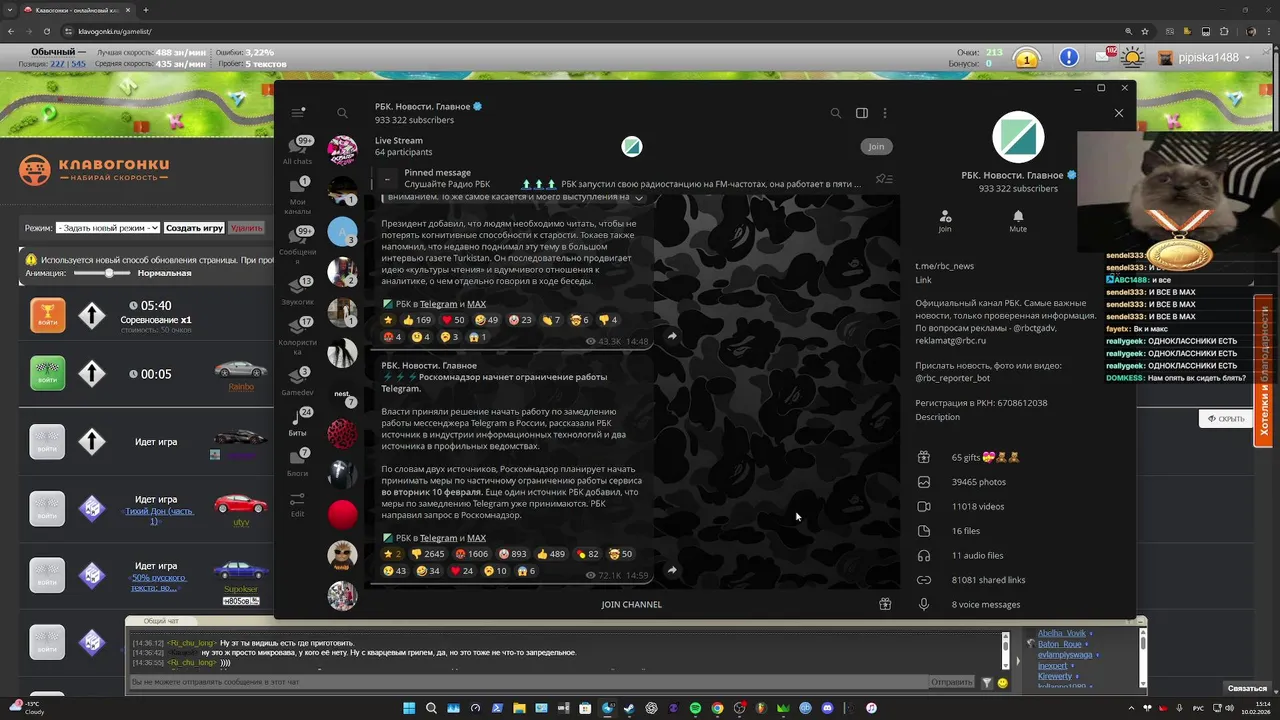Open pipiska1488 profile dropdown
This screenshot has width=1280, height=720.
point(1204,58)
